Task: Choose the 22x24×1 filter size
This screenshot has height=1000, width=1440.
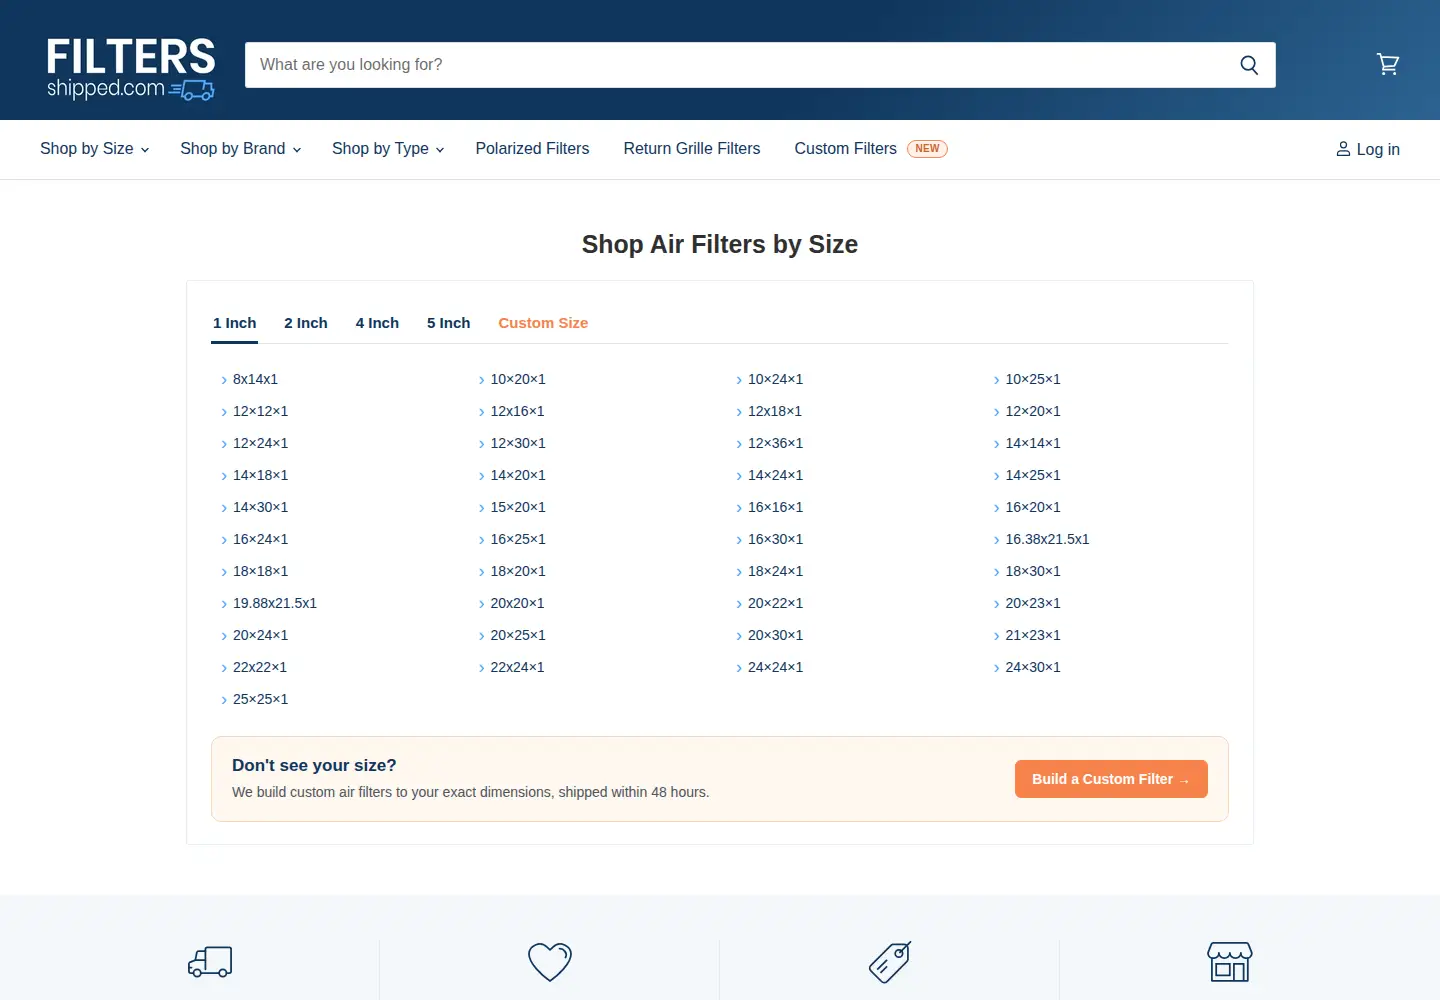Action: coord(517,667)
